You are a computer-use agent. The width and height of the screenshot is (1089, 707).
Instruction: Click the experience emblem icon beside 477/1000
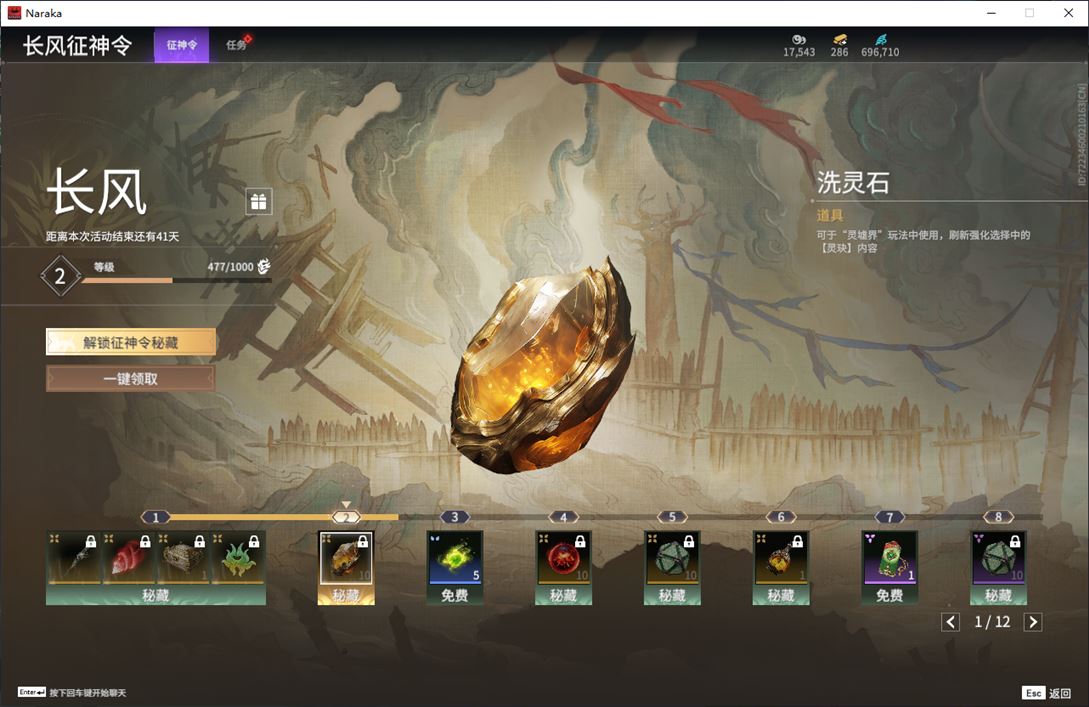264,266
